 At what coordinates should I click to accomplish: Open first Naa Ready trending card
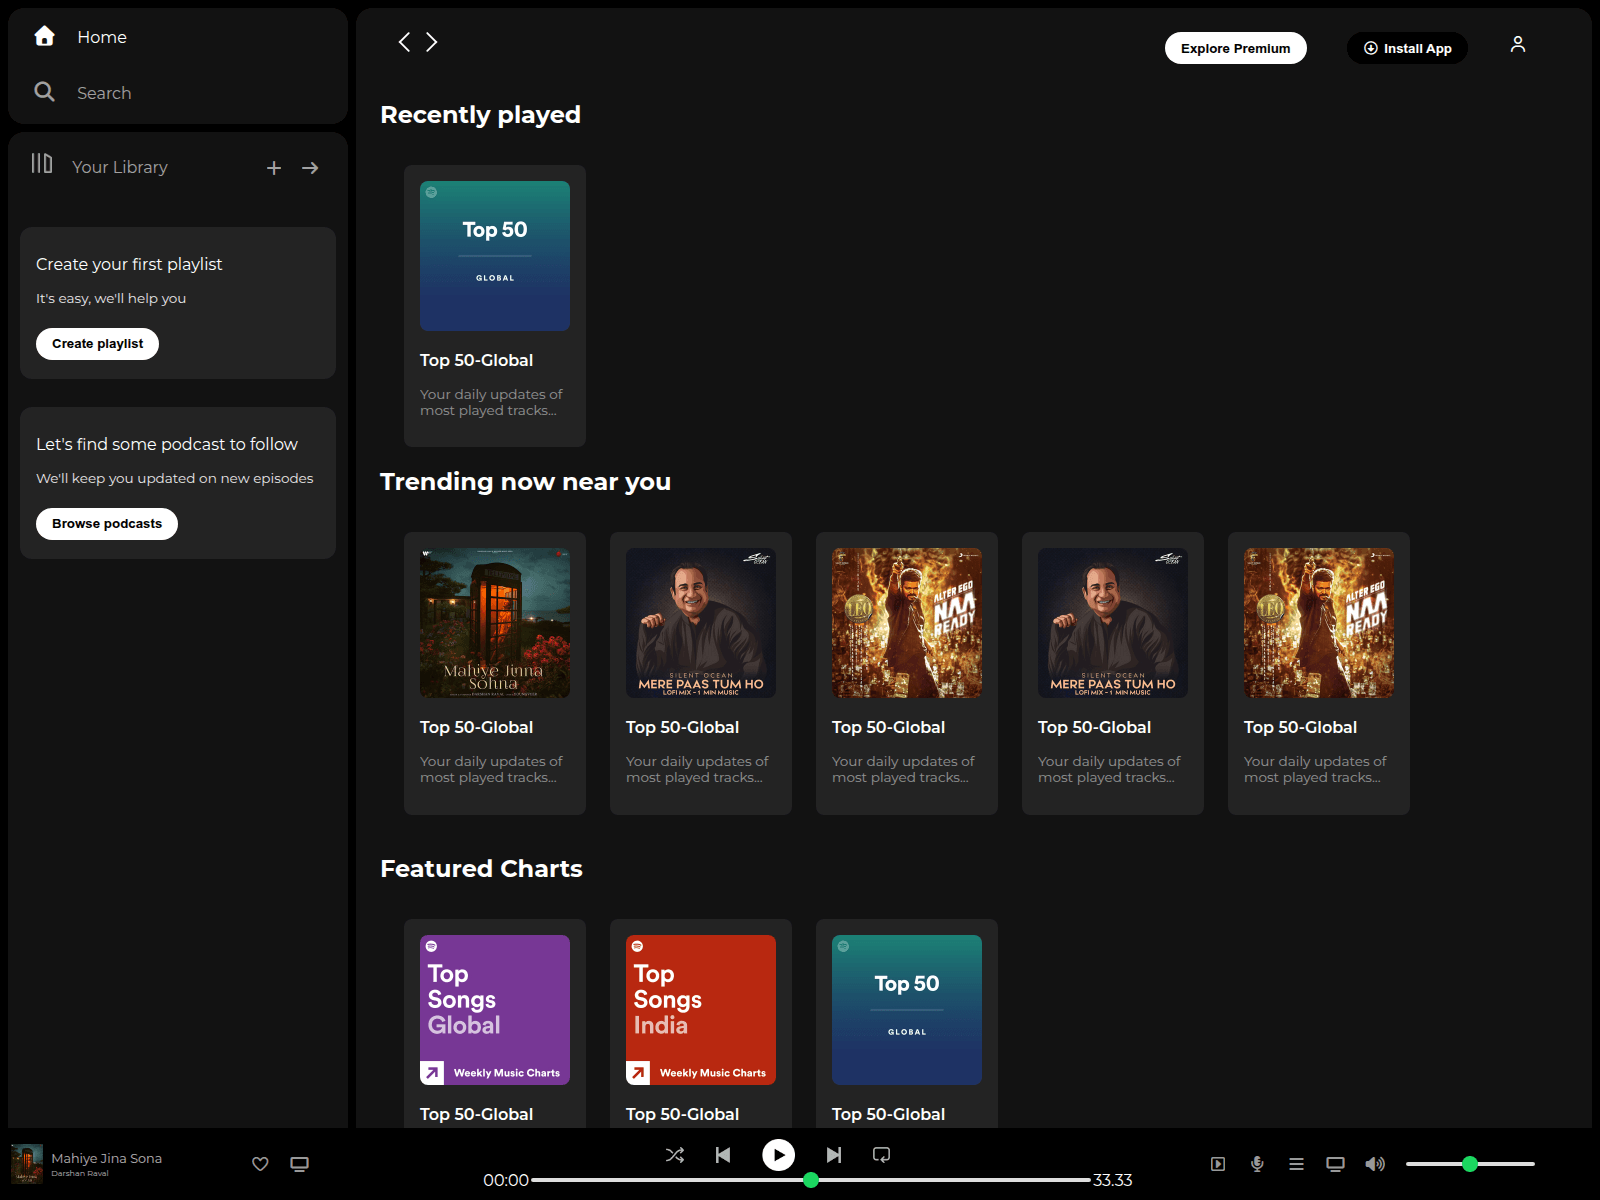pyautogui.click(x=907, y=673)
